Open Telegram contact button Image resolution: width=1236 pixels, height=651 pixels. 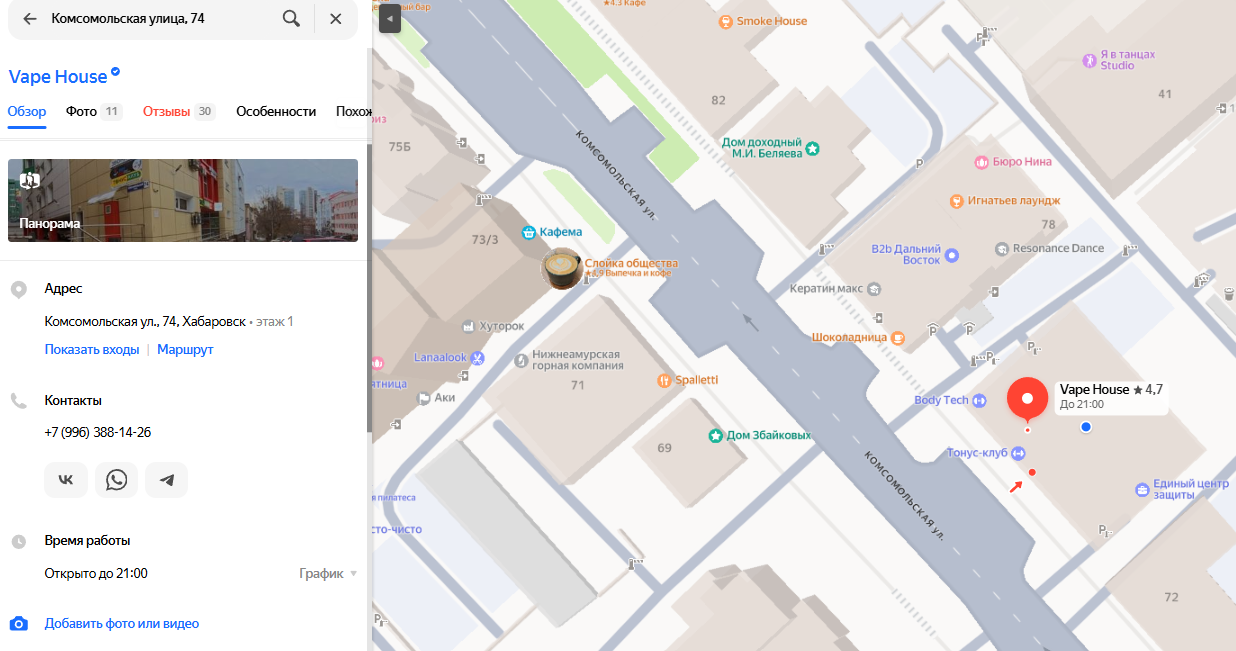167,480
